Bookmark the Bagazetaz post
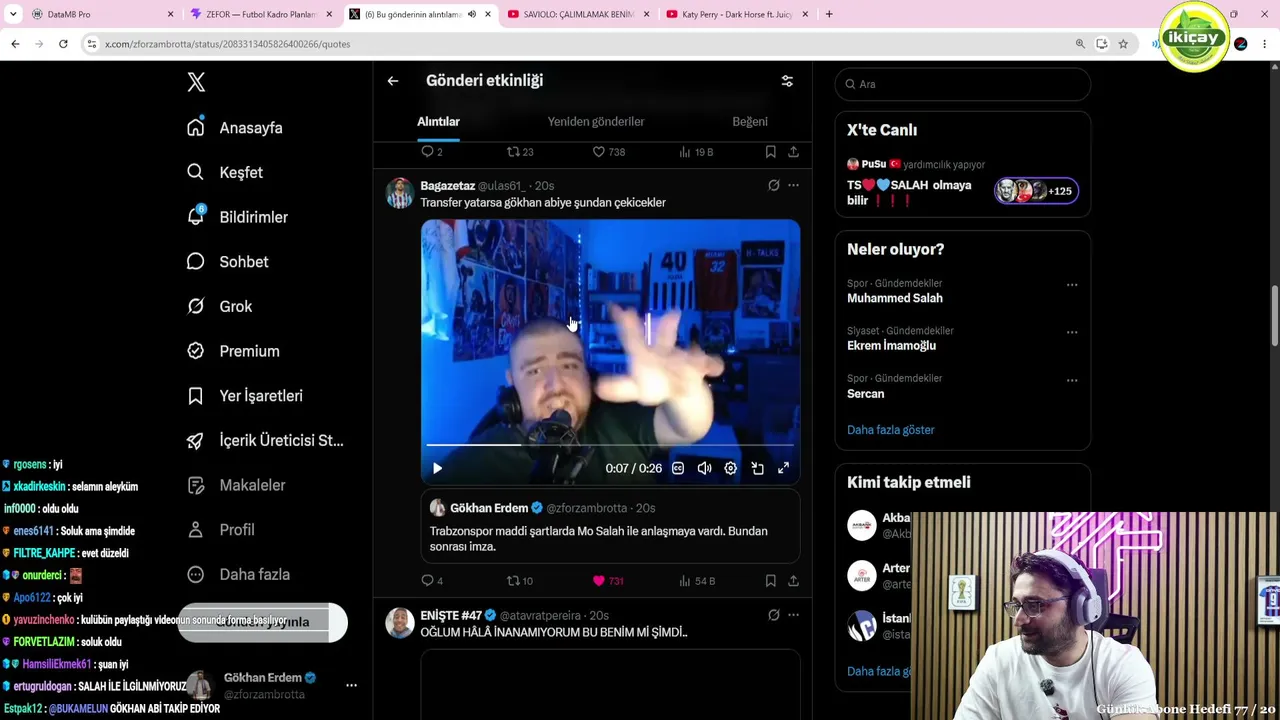This screenshot has height=720, width=1280. [x=770, y=581]
